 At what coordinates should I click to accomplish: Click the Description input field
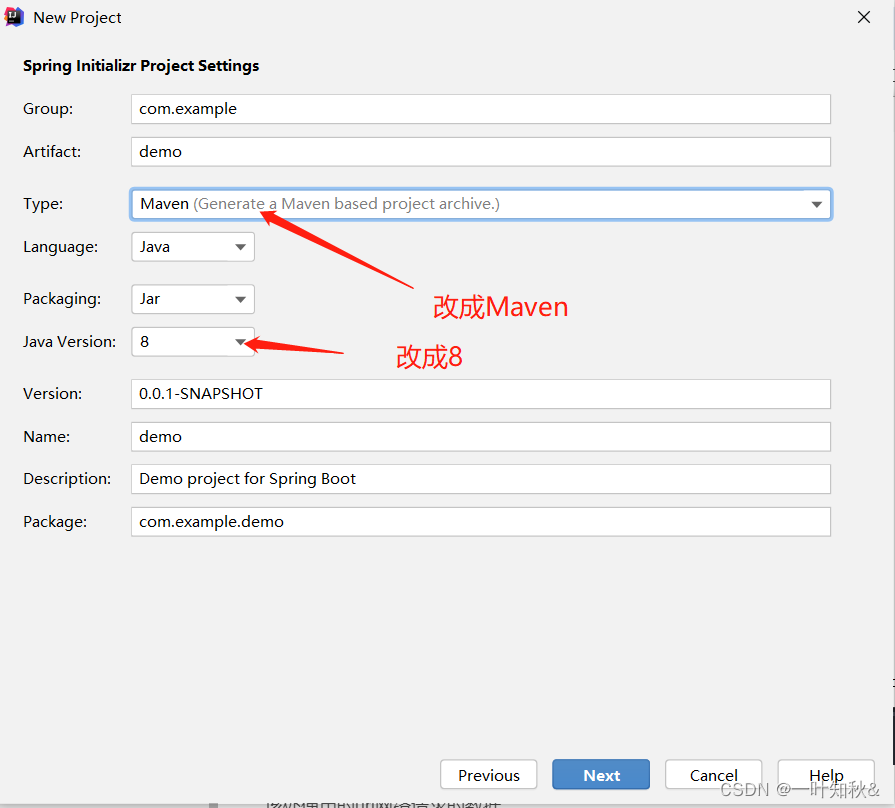481,479
